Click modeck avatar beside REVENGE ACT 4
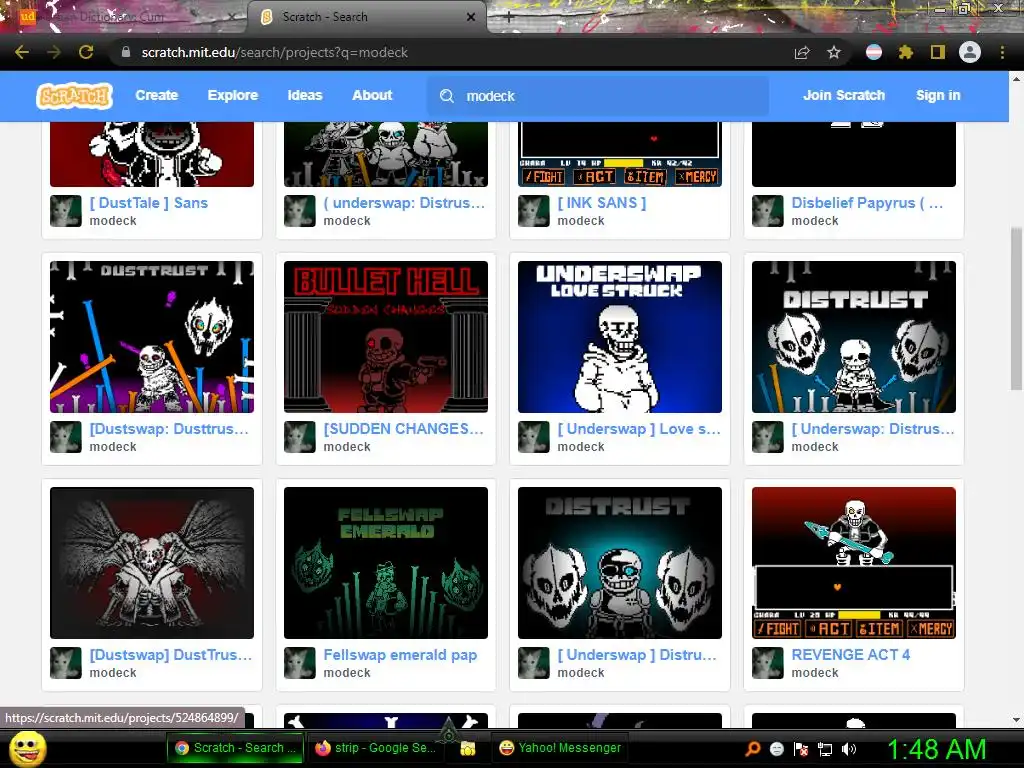Screen dimensions: 1024x768 tap(767, 663)
